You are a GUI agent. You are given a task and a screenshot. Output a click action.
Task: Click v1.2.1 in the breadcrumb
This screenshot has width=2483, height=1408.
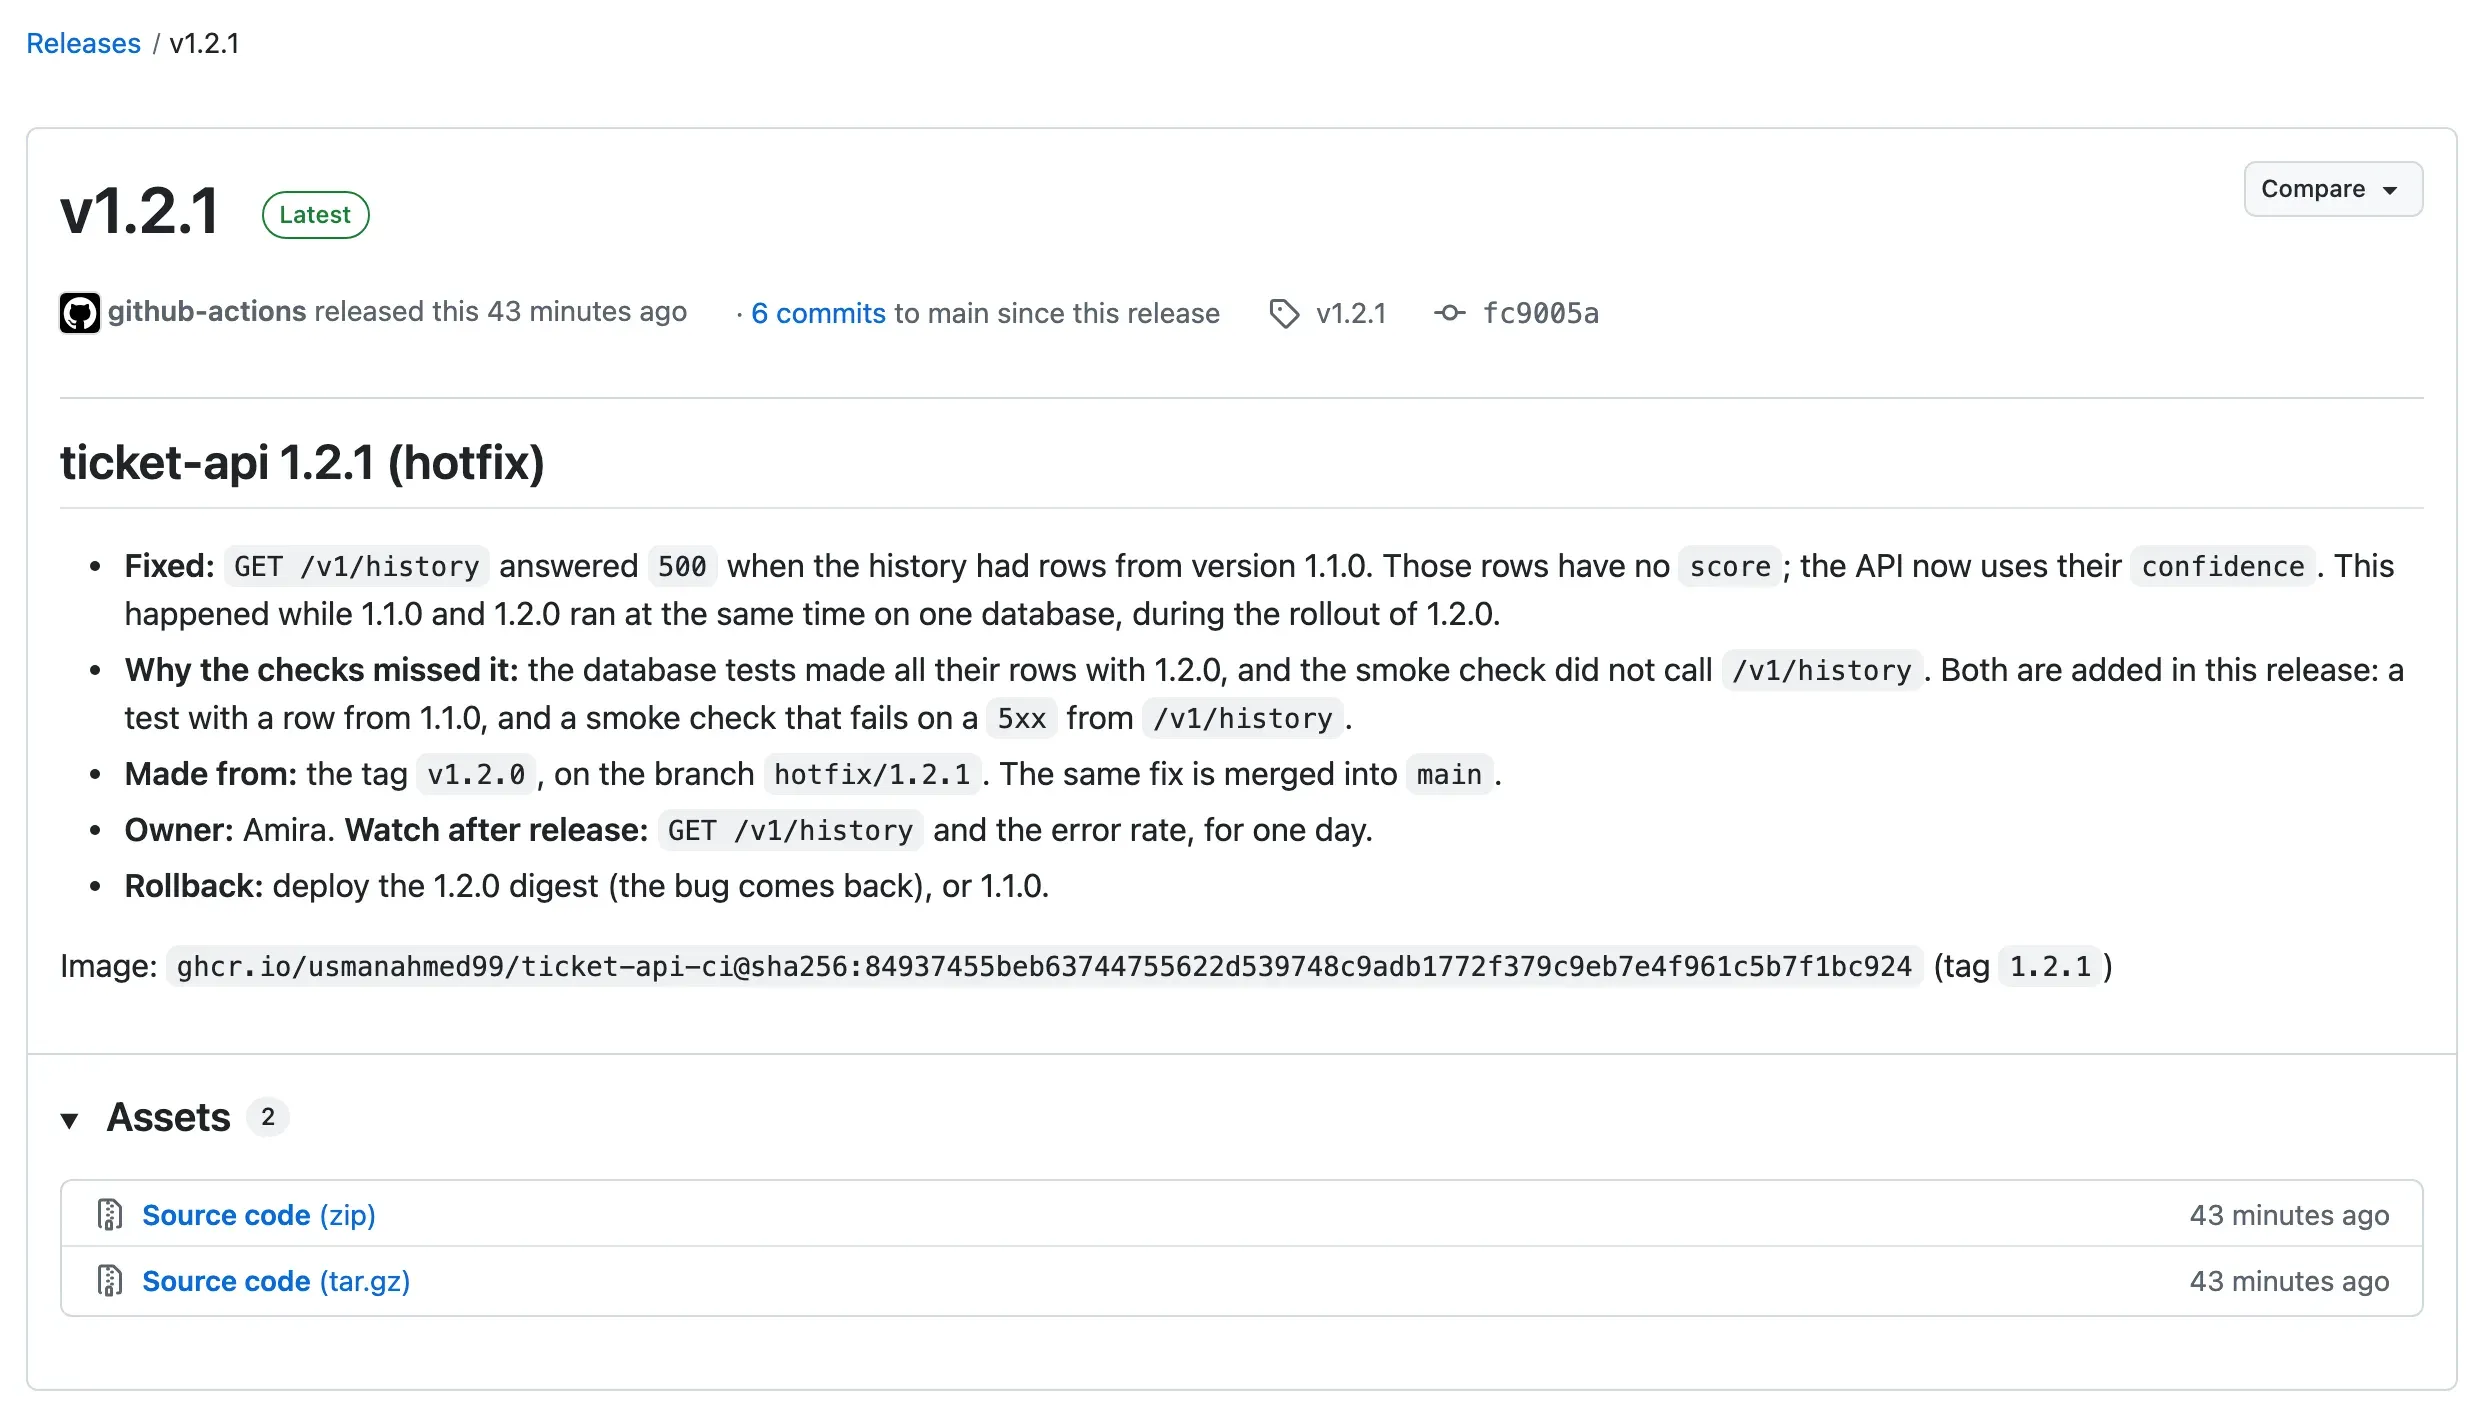pyautogui.click(x=204, y=43)
